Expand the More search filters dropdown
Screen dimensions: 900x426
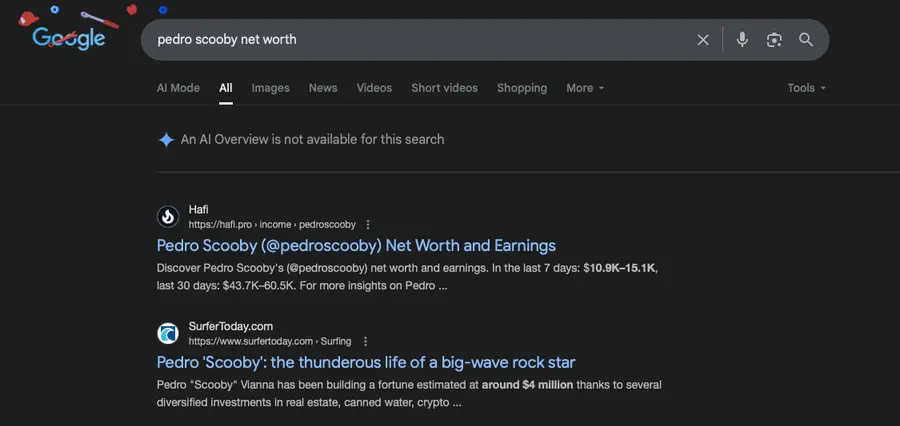[585, 88]
